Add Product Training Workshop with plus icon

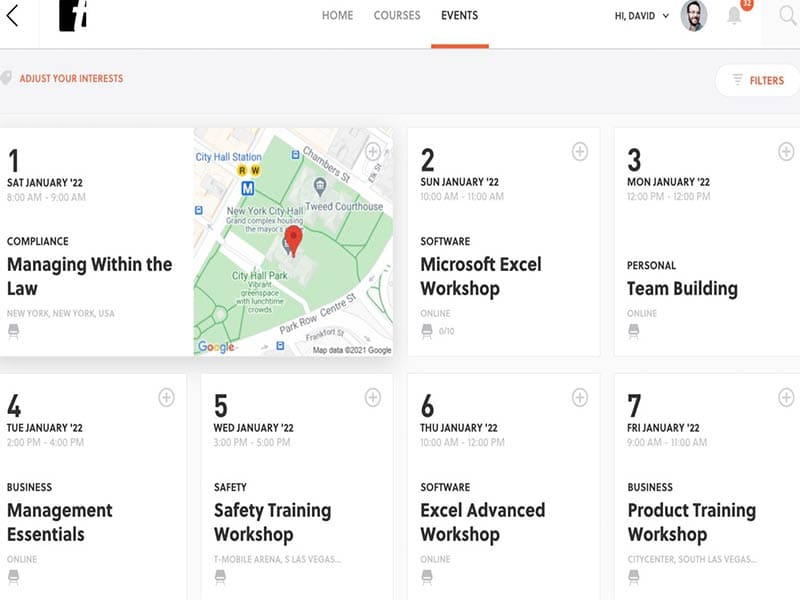786,397
